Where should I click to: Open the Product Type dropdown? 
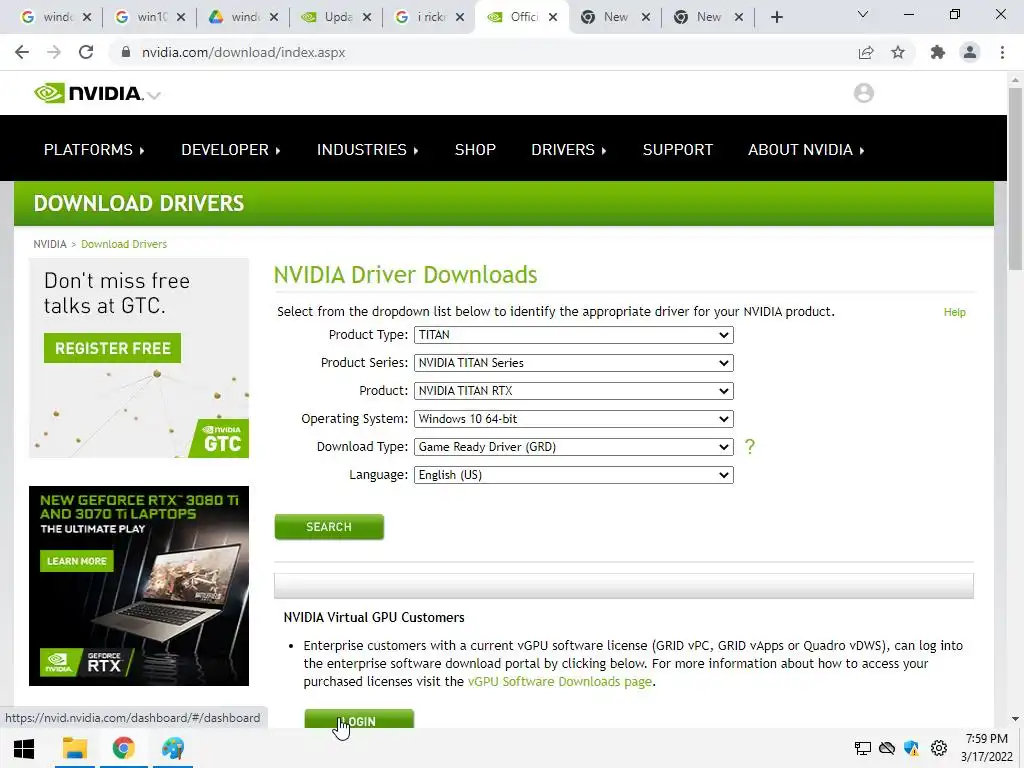tap(573, 335)
